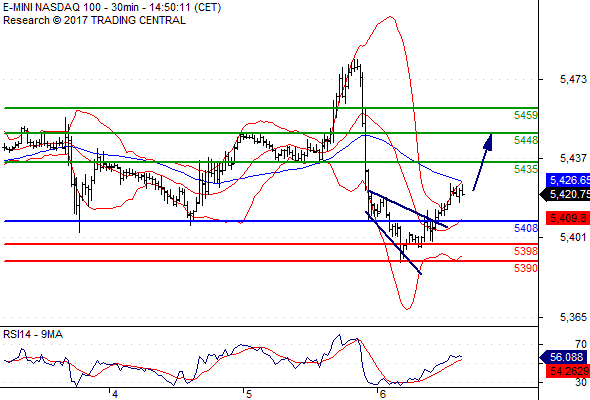Click the red 54.2629 RSI average tag
Screen dimensions: 590x400
point(568,371)
